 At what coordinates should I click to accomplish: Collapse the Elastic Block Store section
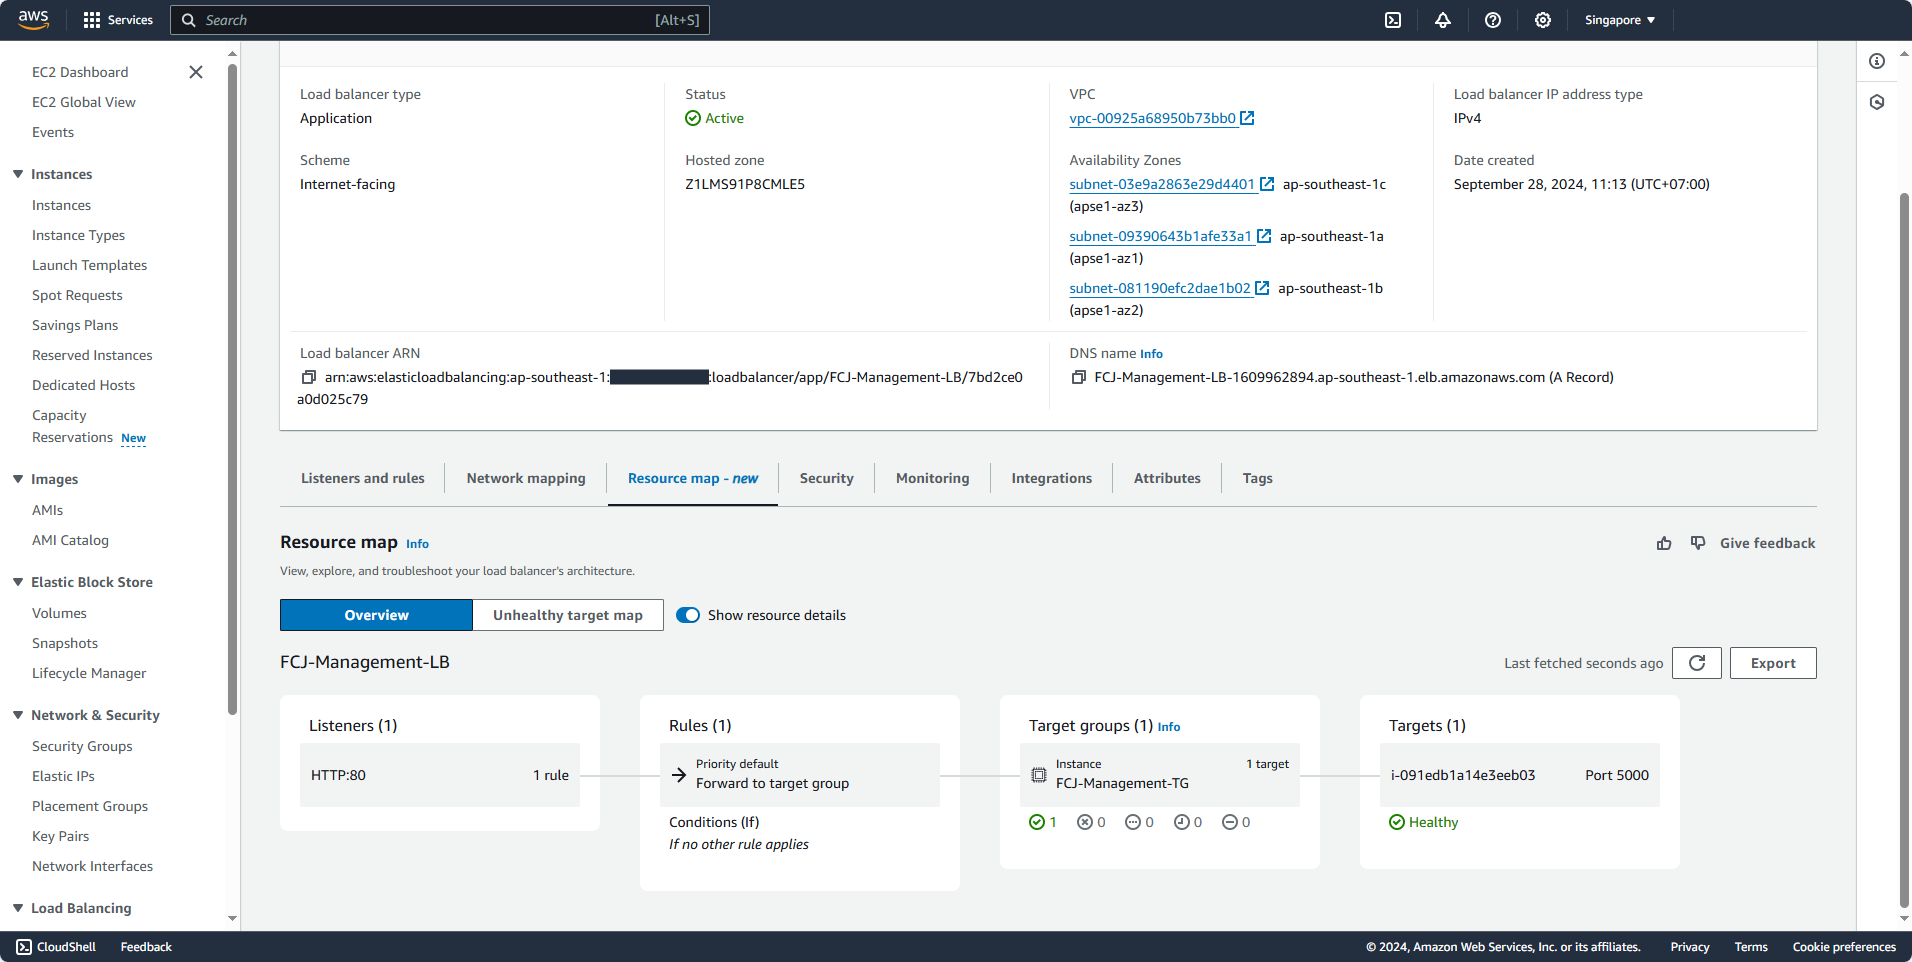18,582
